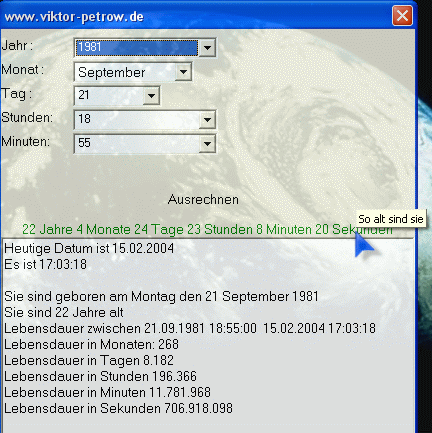Click the minutes field showing 55
432x433 pixels.
click(137, 144)
